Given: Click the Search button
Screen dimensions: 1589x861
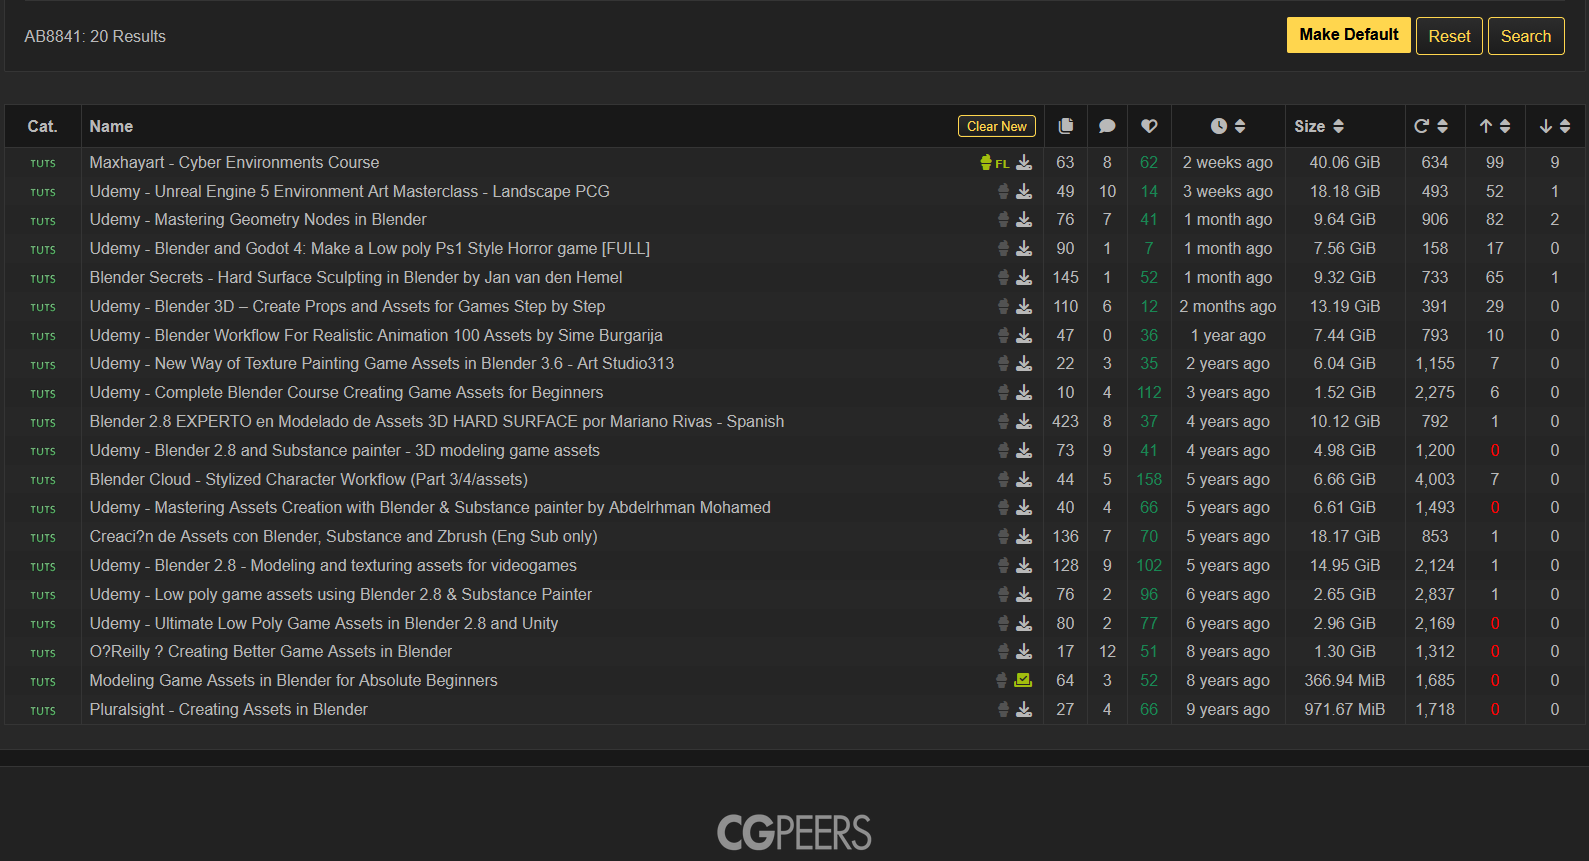Looking at the screenshot, I should [1526, 36].
